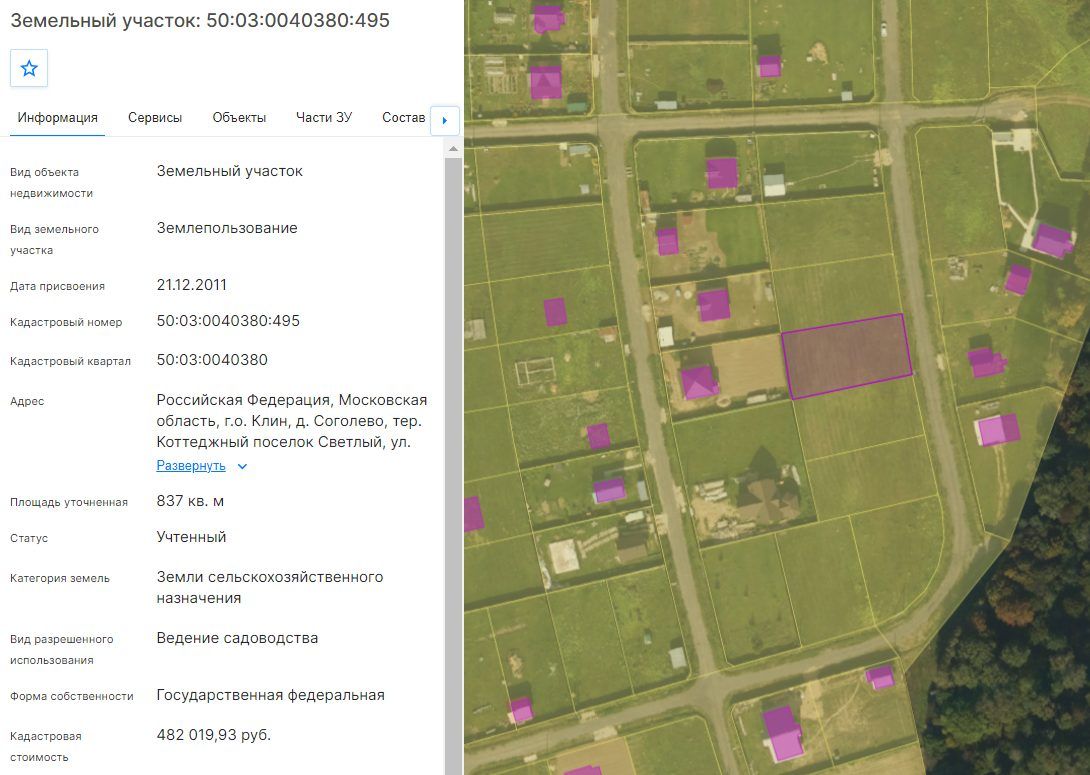The height and width of the screenshot is (775, 1090).
Task: Select the area value 837 кв. м
Action: (x=190, y=501)
